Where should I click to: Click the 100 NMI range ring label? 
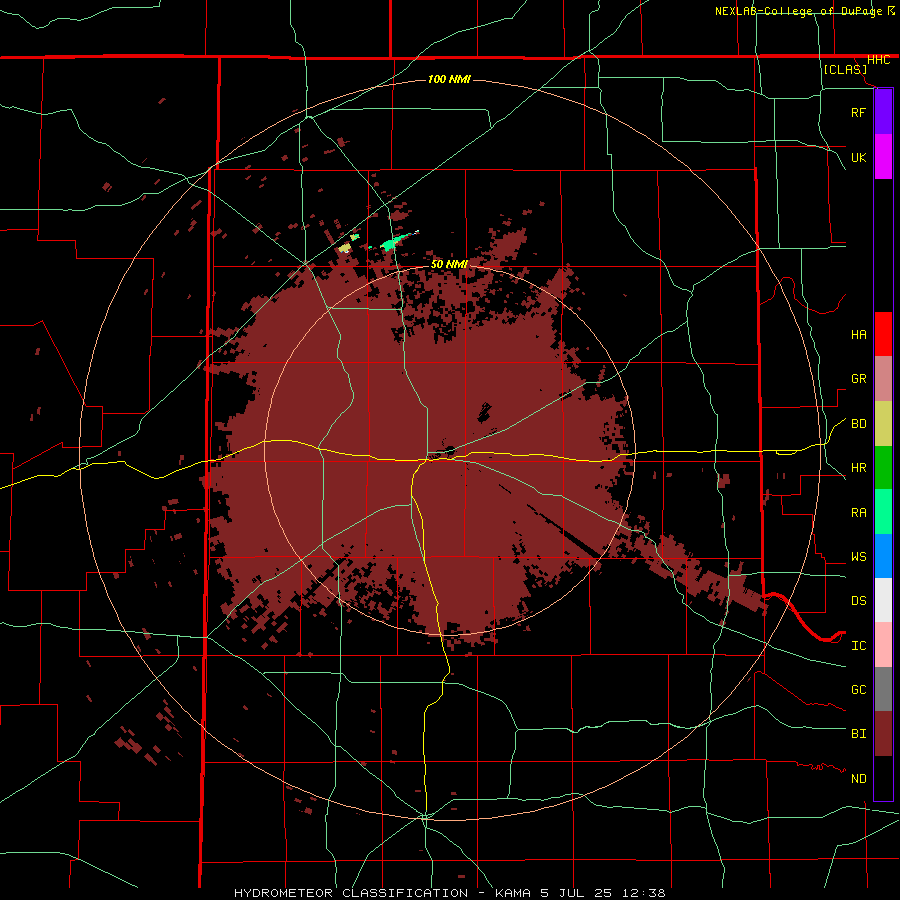(449, 79)
